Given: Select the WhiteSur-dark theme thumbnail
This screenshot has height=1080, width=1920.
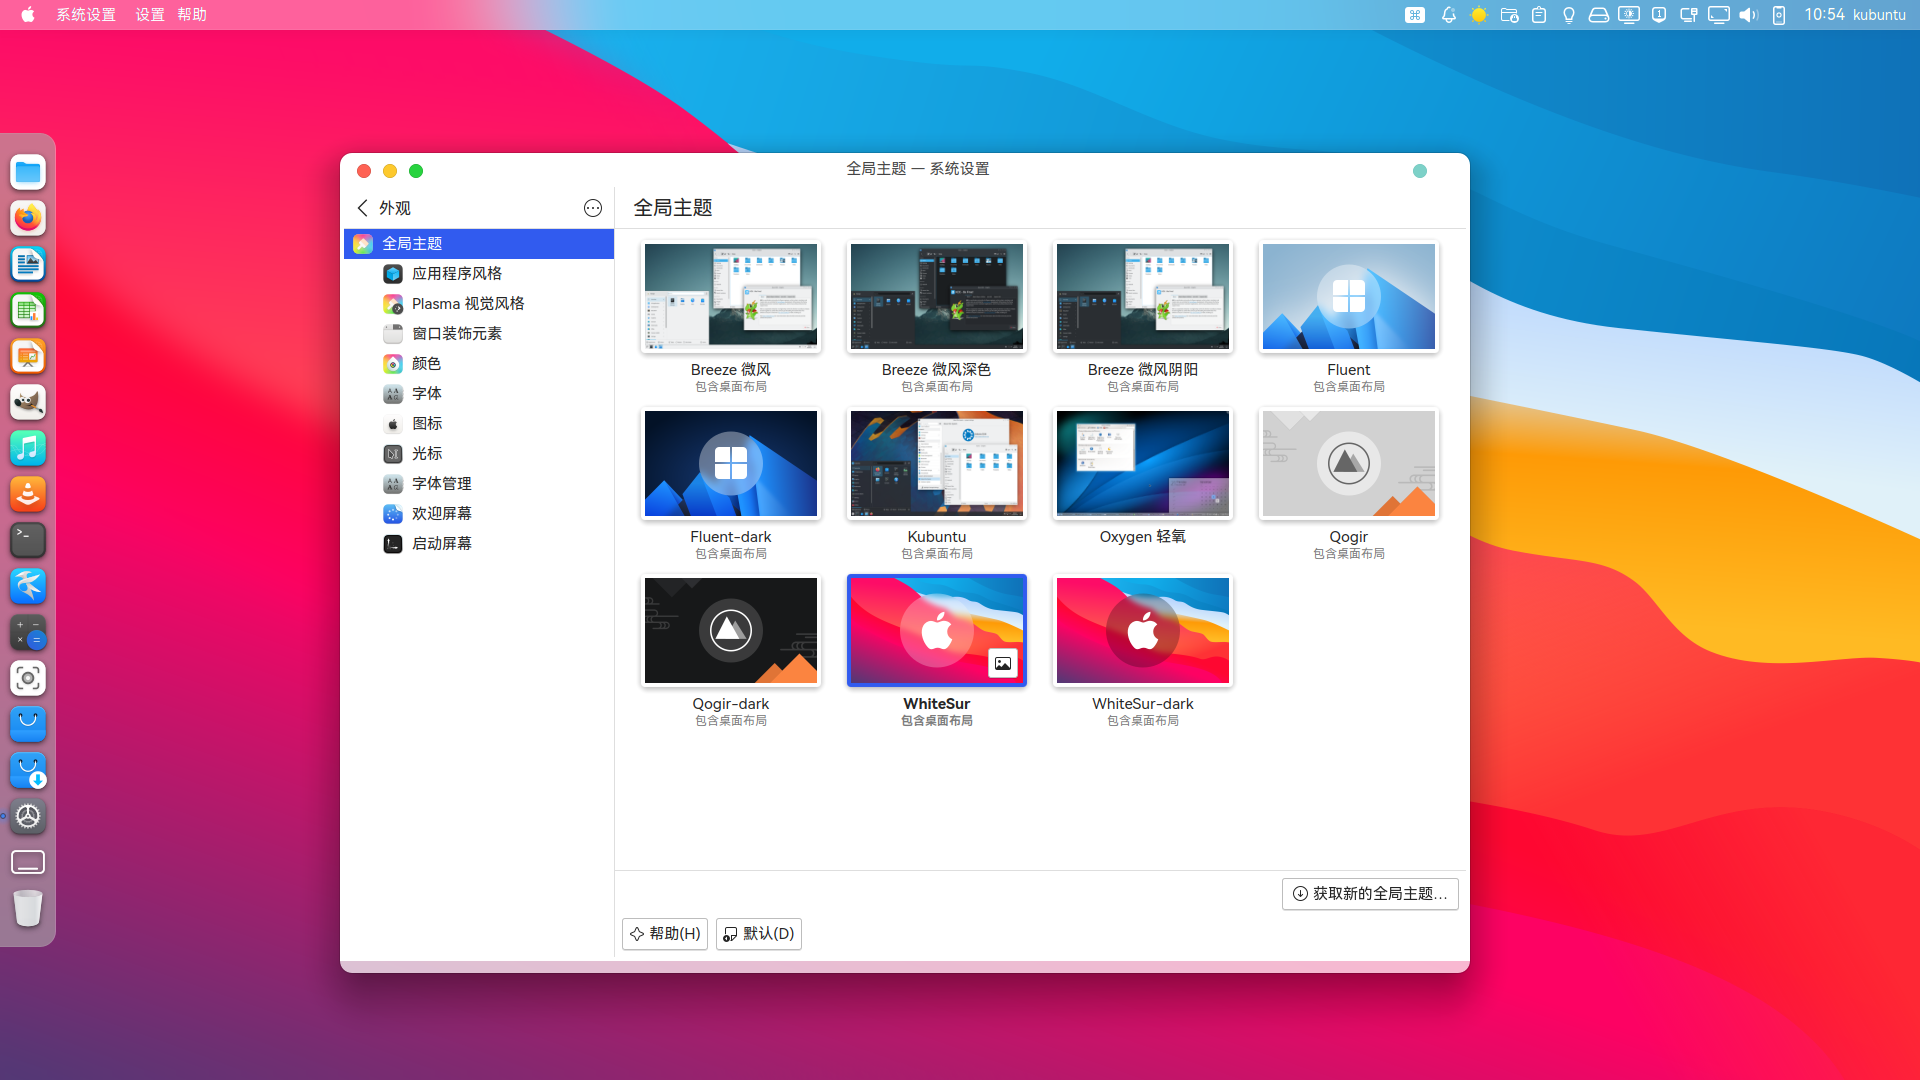Looking at the screenshot, I should click(x=1143, y=631).
